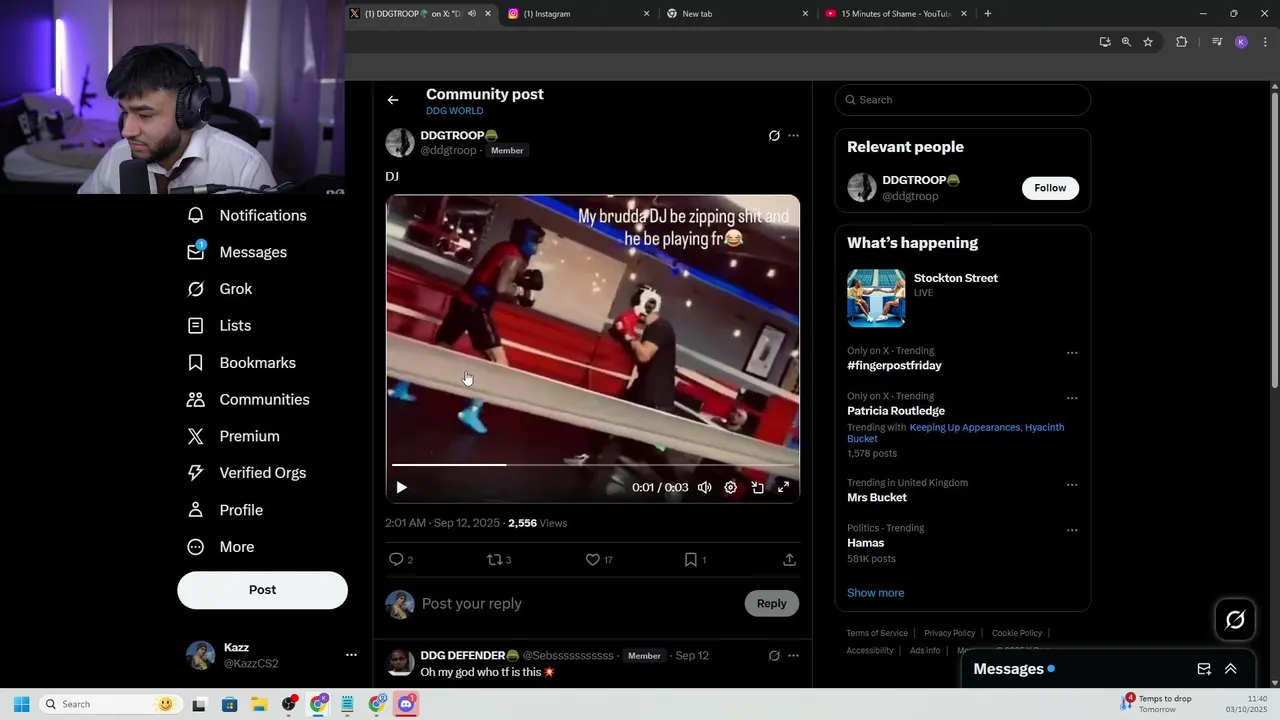Open more options for Hamas trend
This screenshot has width=1280, height=720.
pyautogui.click(x=1072, y=530)
